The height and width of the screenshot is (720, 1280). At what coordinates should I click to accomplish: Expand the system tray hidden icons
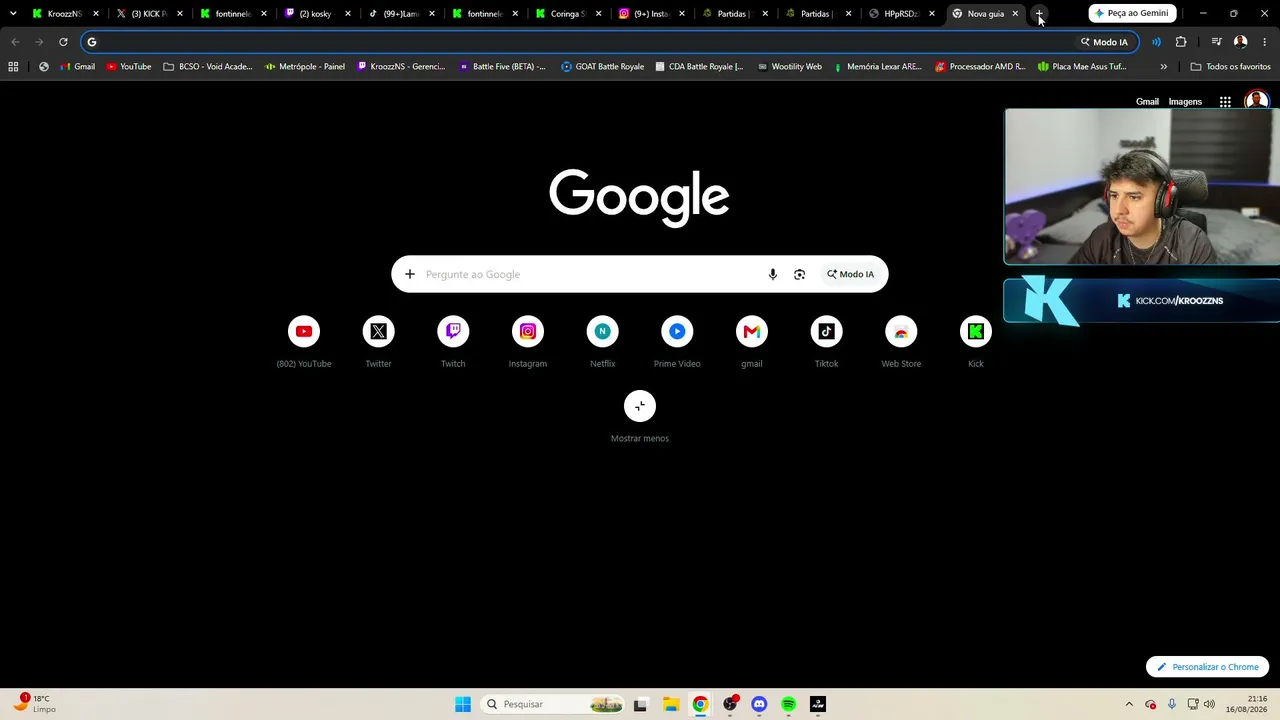(x=1129, y=704)
